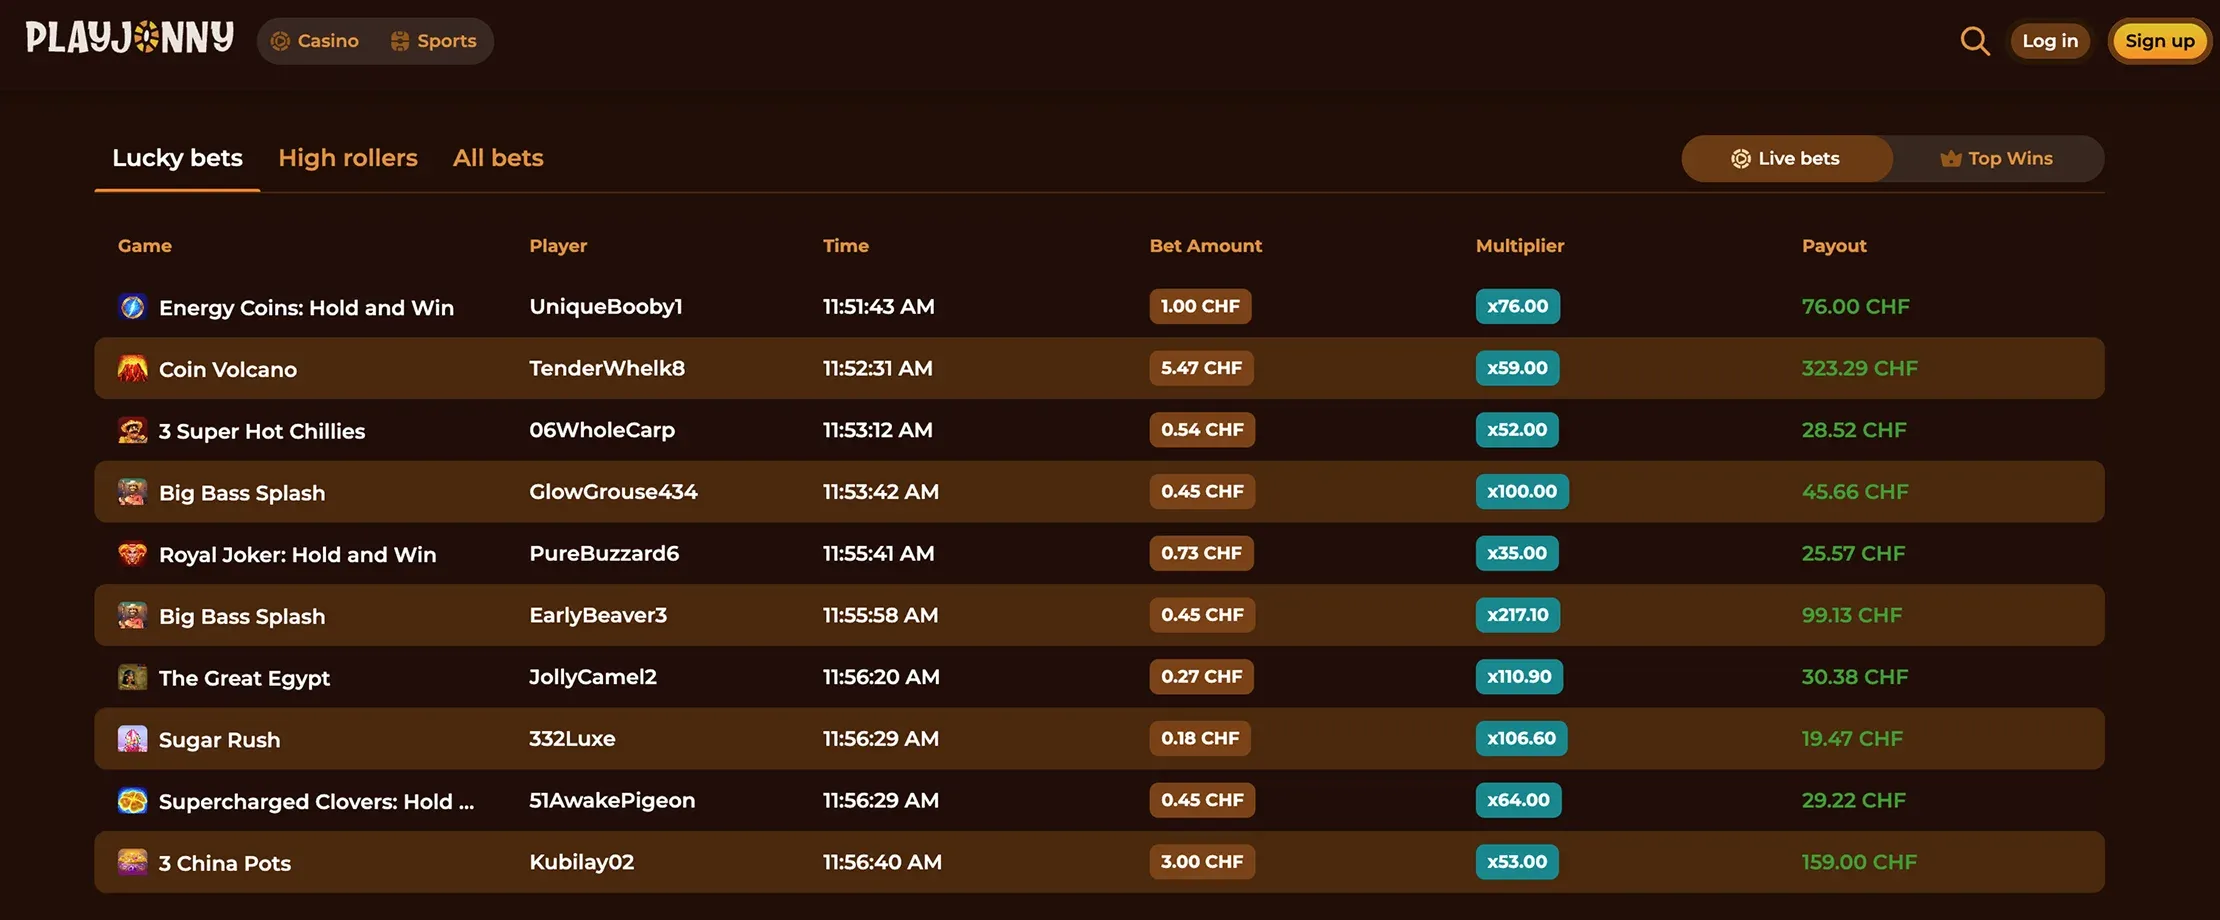Select the Lucky bets tab
Viewport: 2220px width, 920px height.
[x=177, y=158]
